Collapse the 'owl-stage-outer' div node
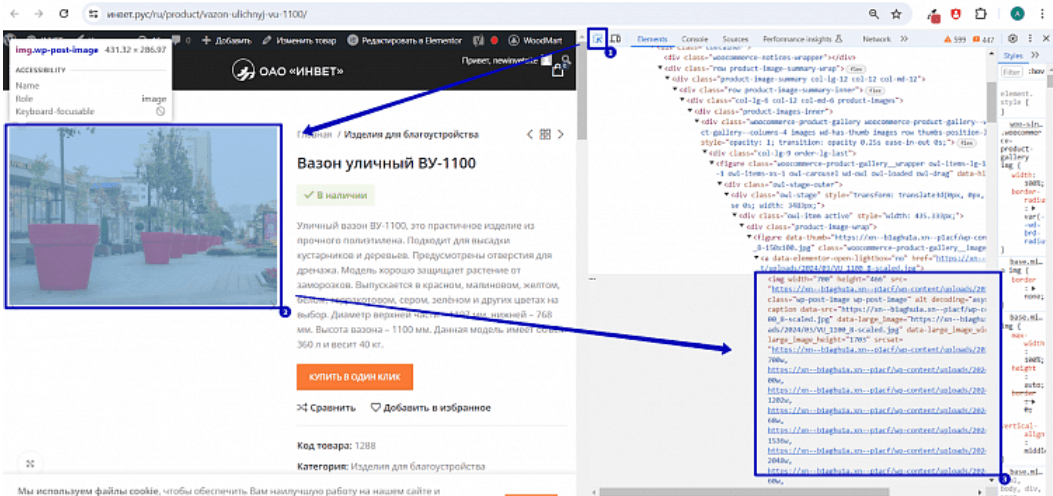Screen dimensions: 1053x496 (719, 184)
